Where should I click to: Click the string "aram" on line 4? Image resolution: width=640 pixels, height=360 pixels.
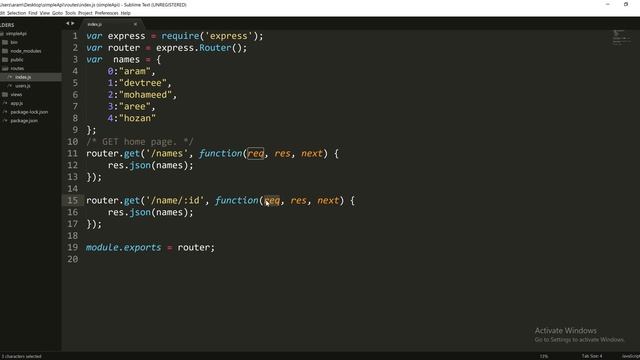(135, 71)
